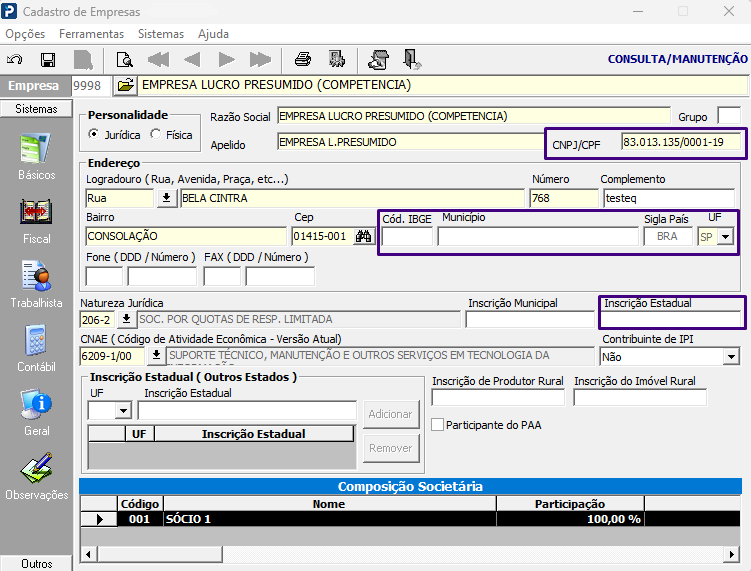Viewport: 751px width, 571px height.
Task: Open the Sistemas menu
Action: click(161, 34)
